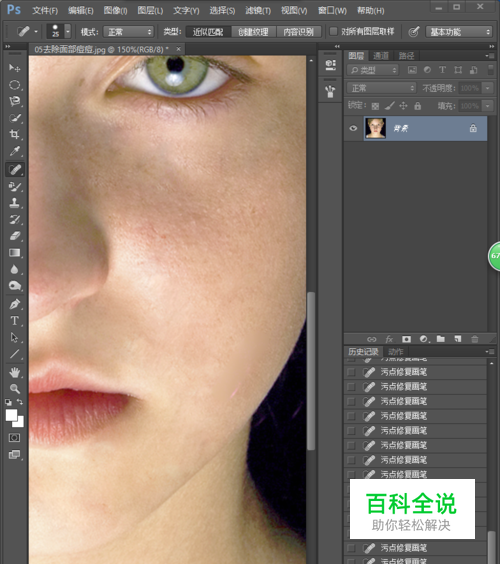This screenshot has height=564, width=500.
Task: Select the Sponge tool
Action: point(14,286)
